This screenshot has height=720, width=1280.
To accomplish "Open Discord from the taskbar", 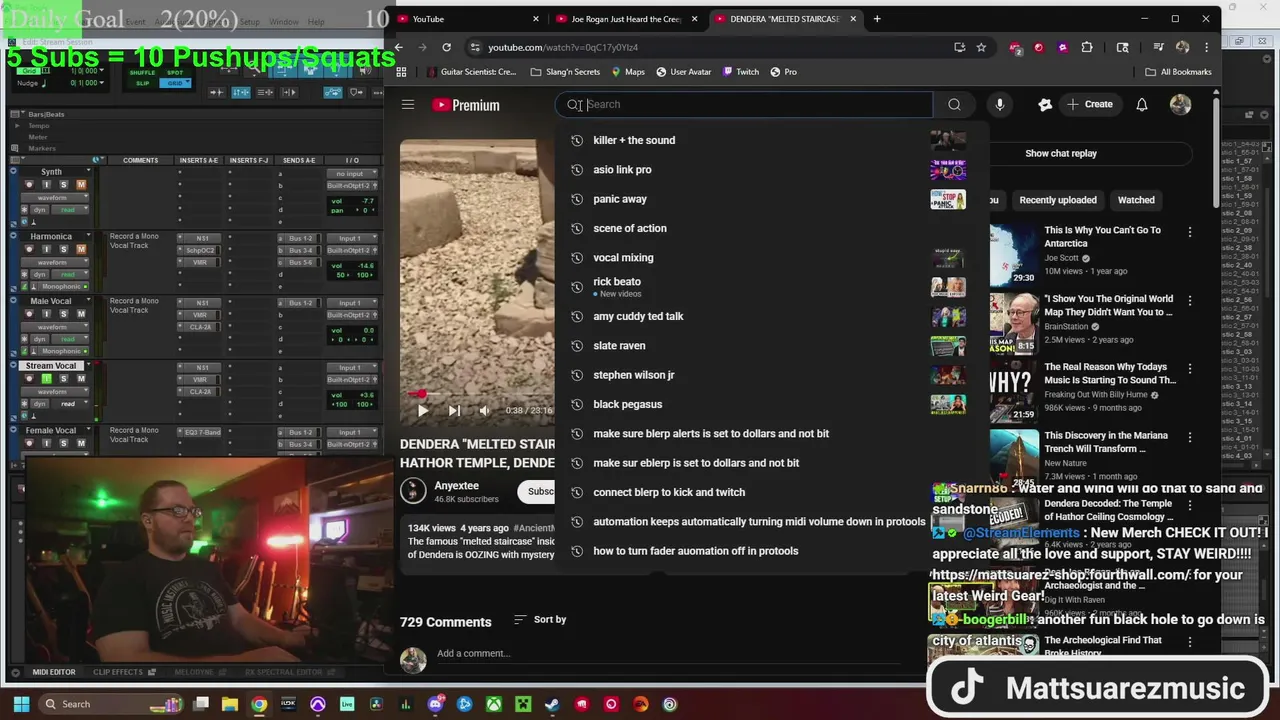I will point(435,704).
